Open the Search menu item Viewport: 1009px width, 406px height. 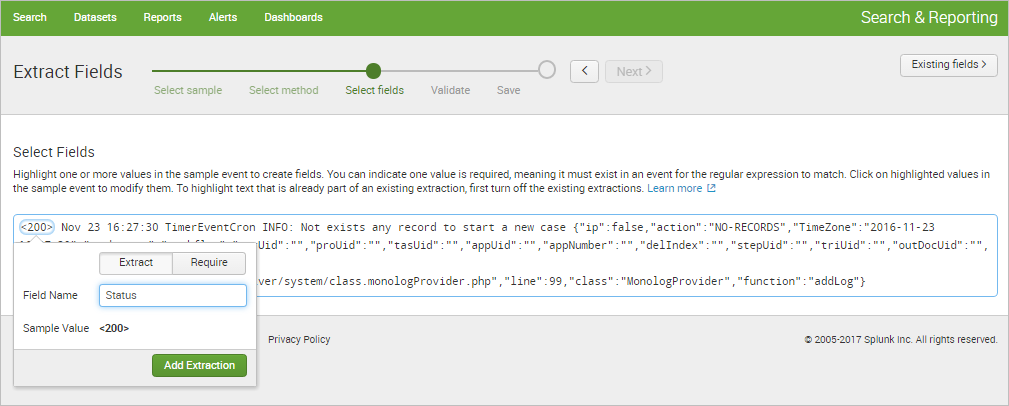point(30,18)
